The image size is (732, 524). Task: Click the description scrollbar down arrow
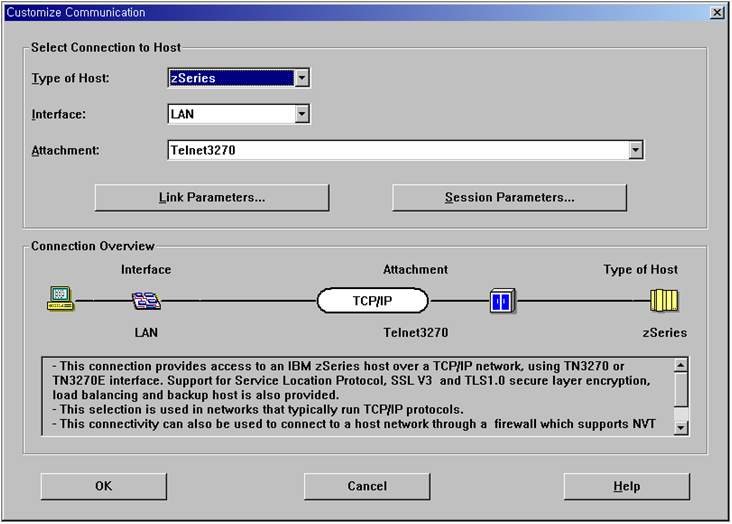pyautogui.click(x=681, y=428)
